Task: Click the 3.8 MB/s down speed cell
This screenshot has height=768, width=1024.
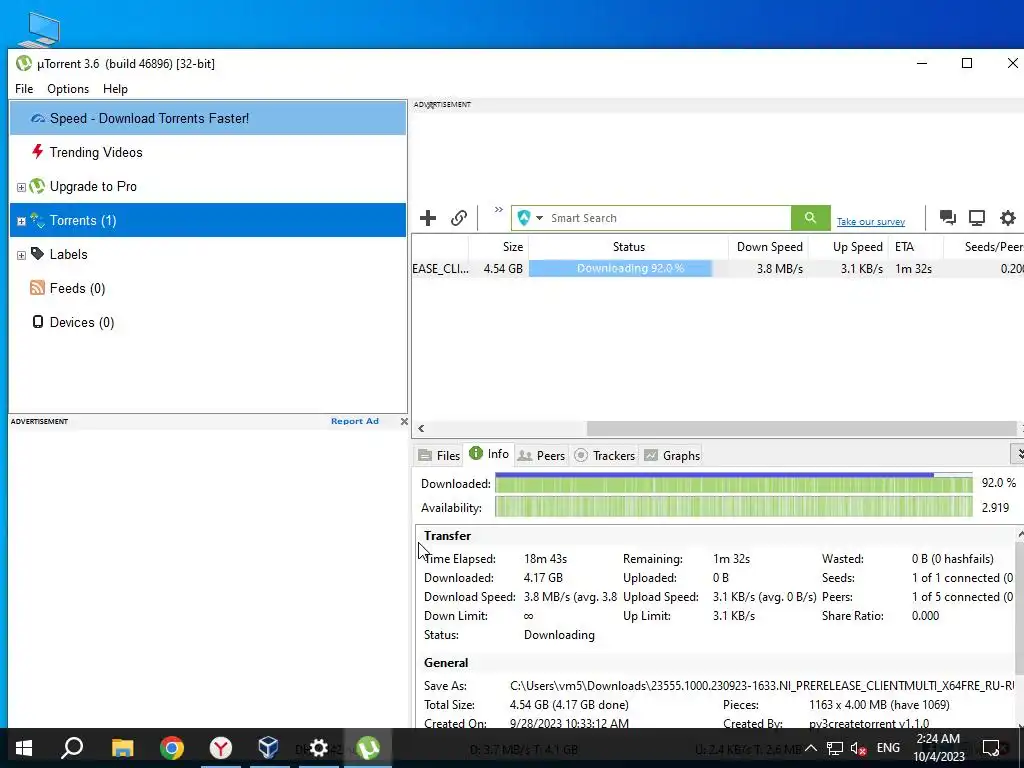Action: tap(780, 268)
